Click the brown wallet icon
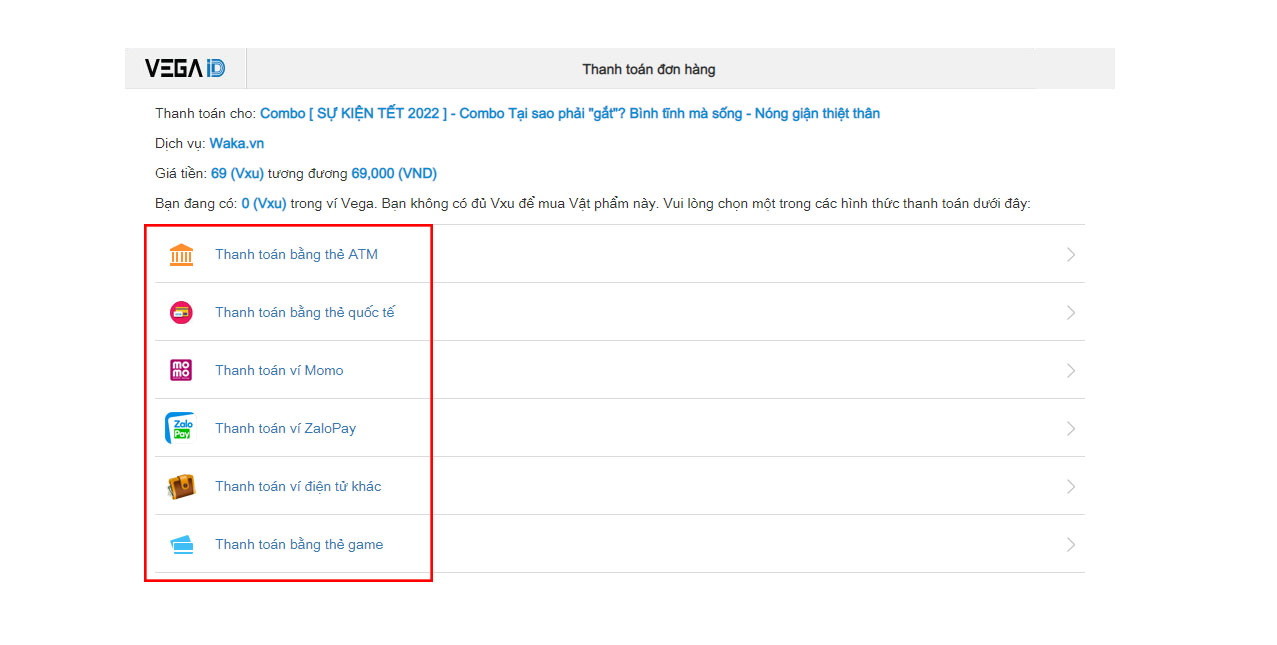 pyautogui.click(x=181, y=487)
